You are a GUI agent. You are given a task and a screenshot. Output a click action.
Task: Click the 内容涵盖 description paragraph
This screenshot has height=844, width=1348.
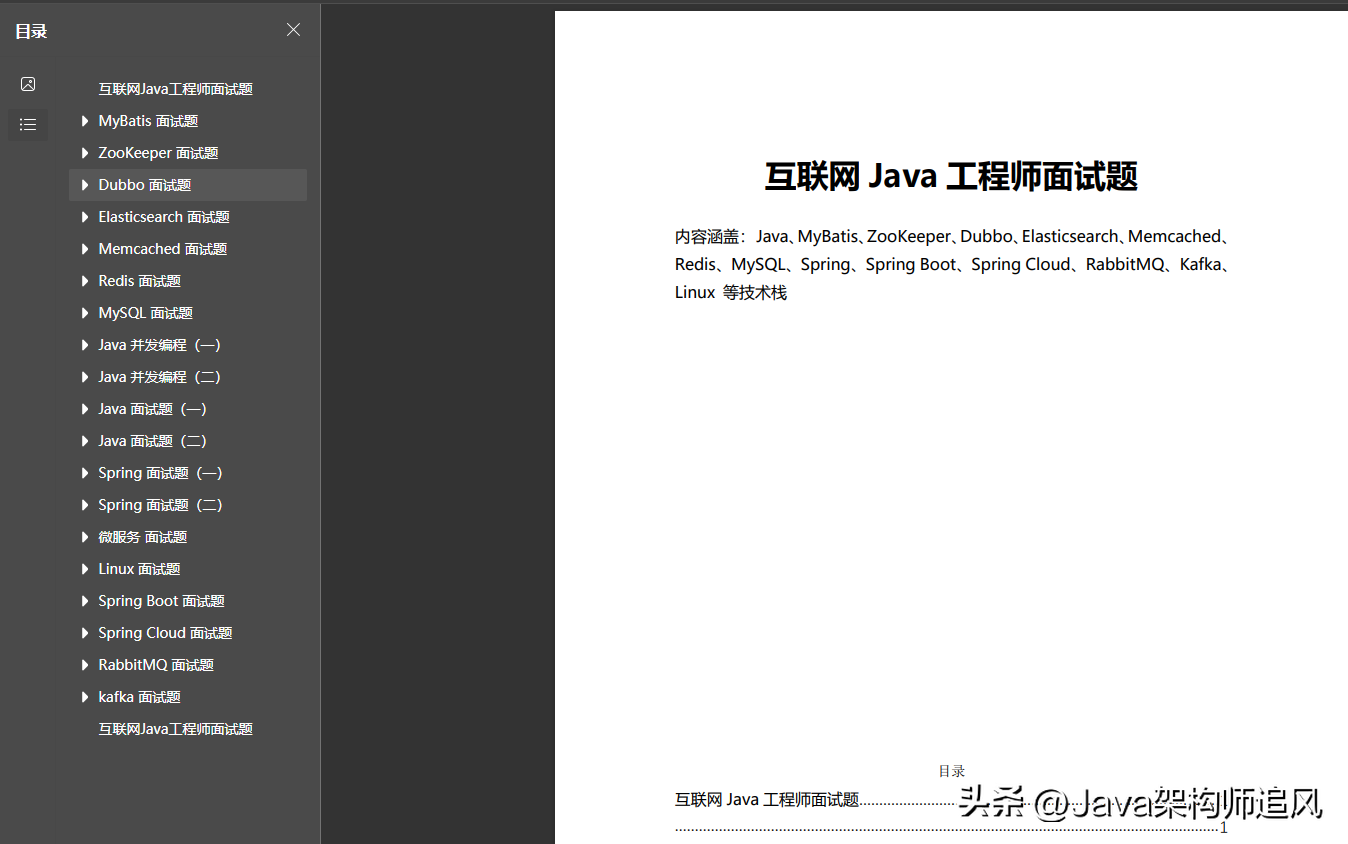(952, 264)
